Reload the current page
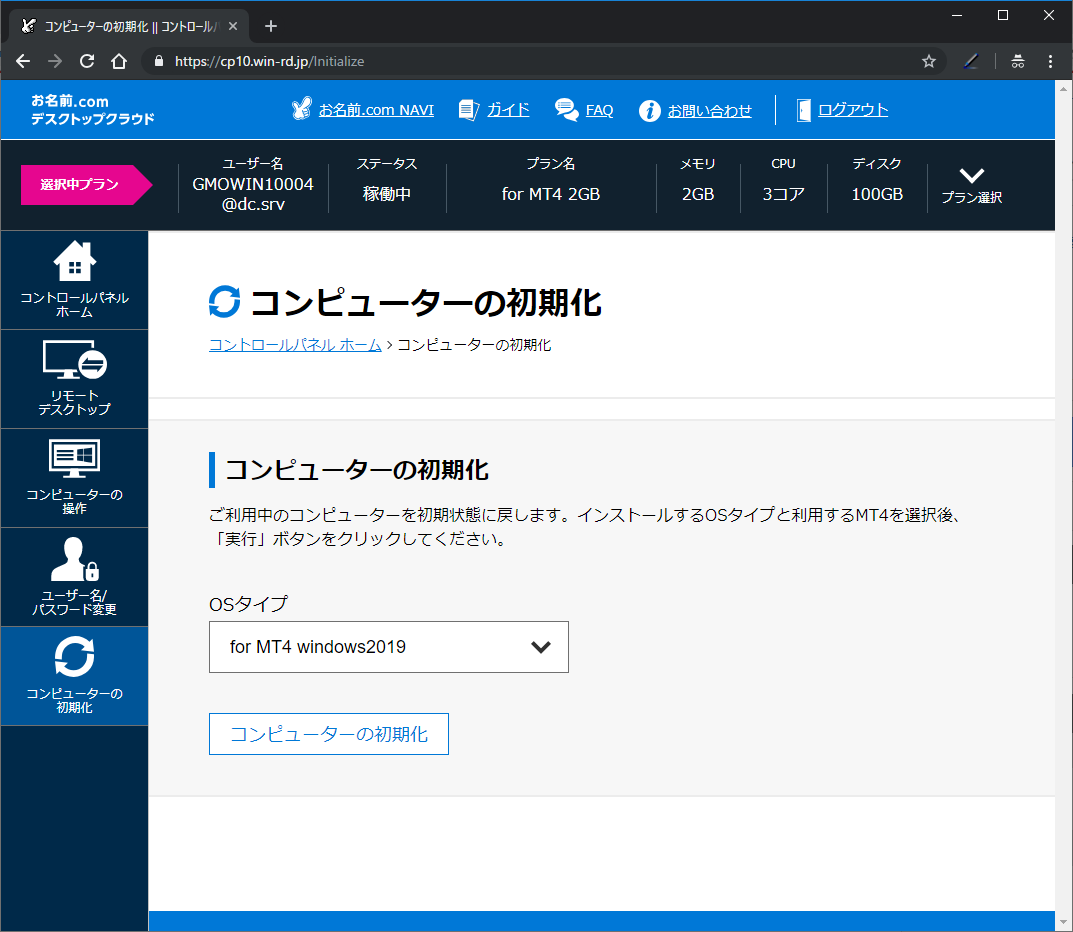This screenshot has height=932, width=1073. point(87,62)
